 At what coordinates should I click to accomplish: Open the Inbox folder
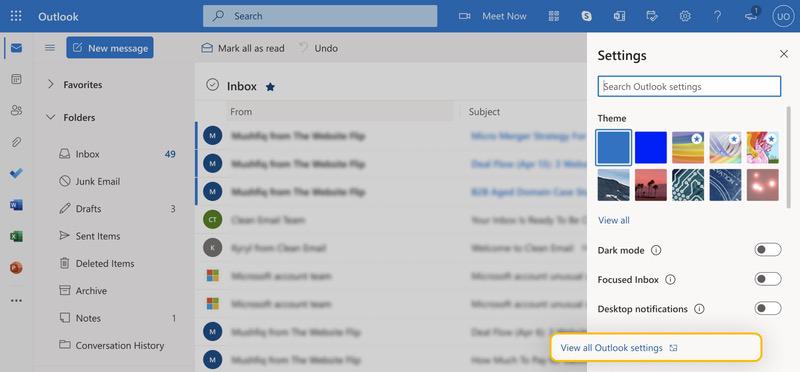117,154
